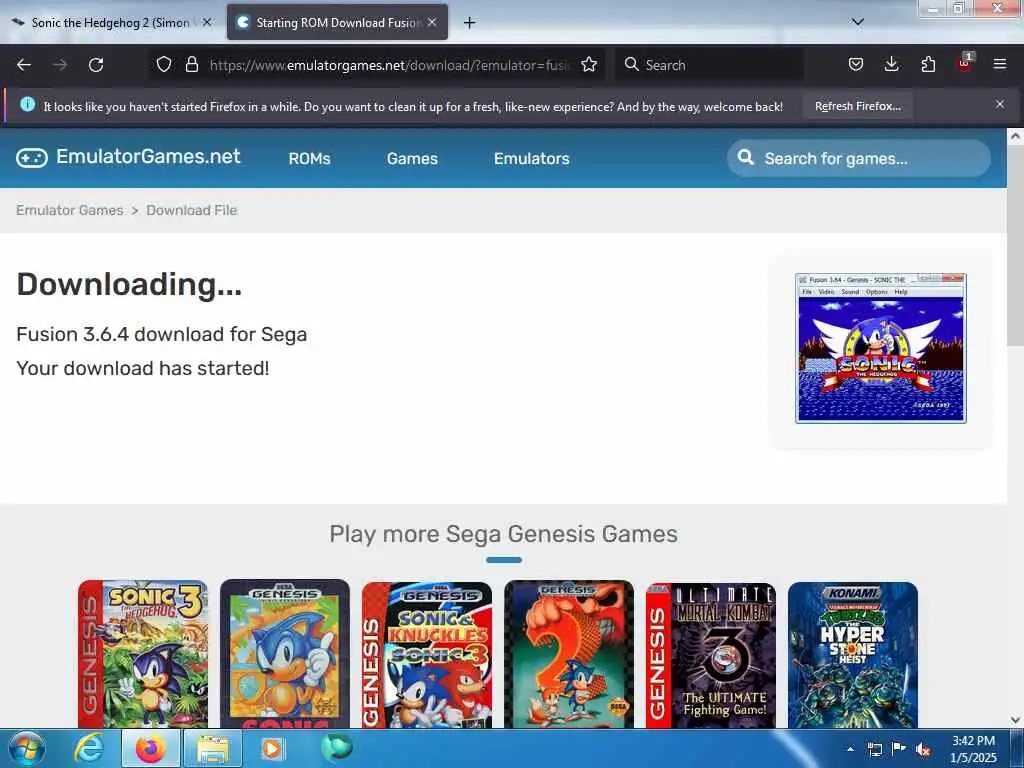Open the Games menu
The width and height of the screenshot is (1024, 768).
click(x=412, y=159)
